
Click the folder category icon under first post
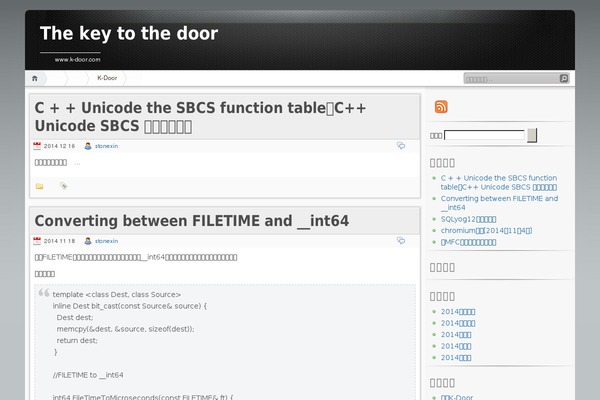click(x=39, y=186)
